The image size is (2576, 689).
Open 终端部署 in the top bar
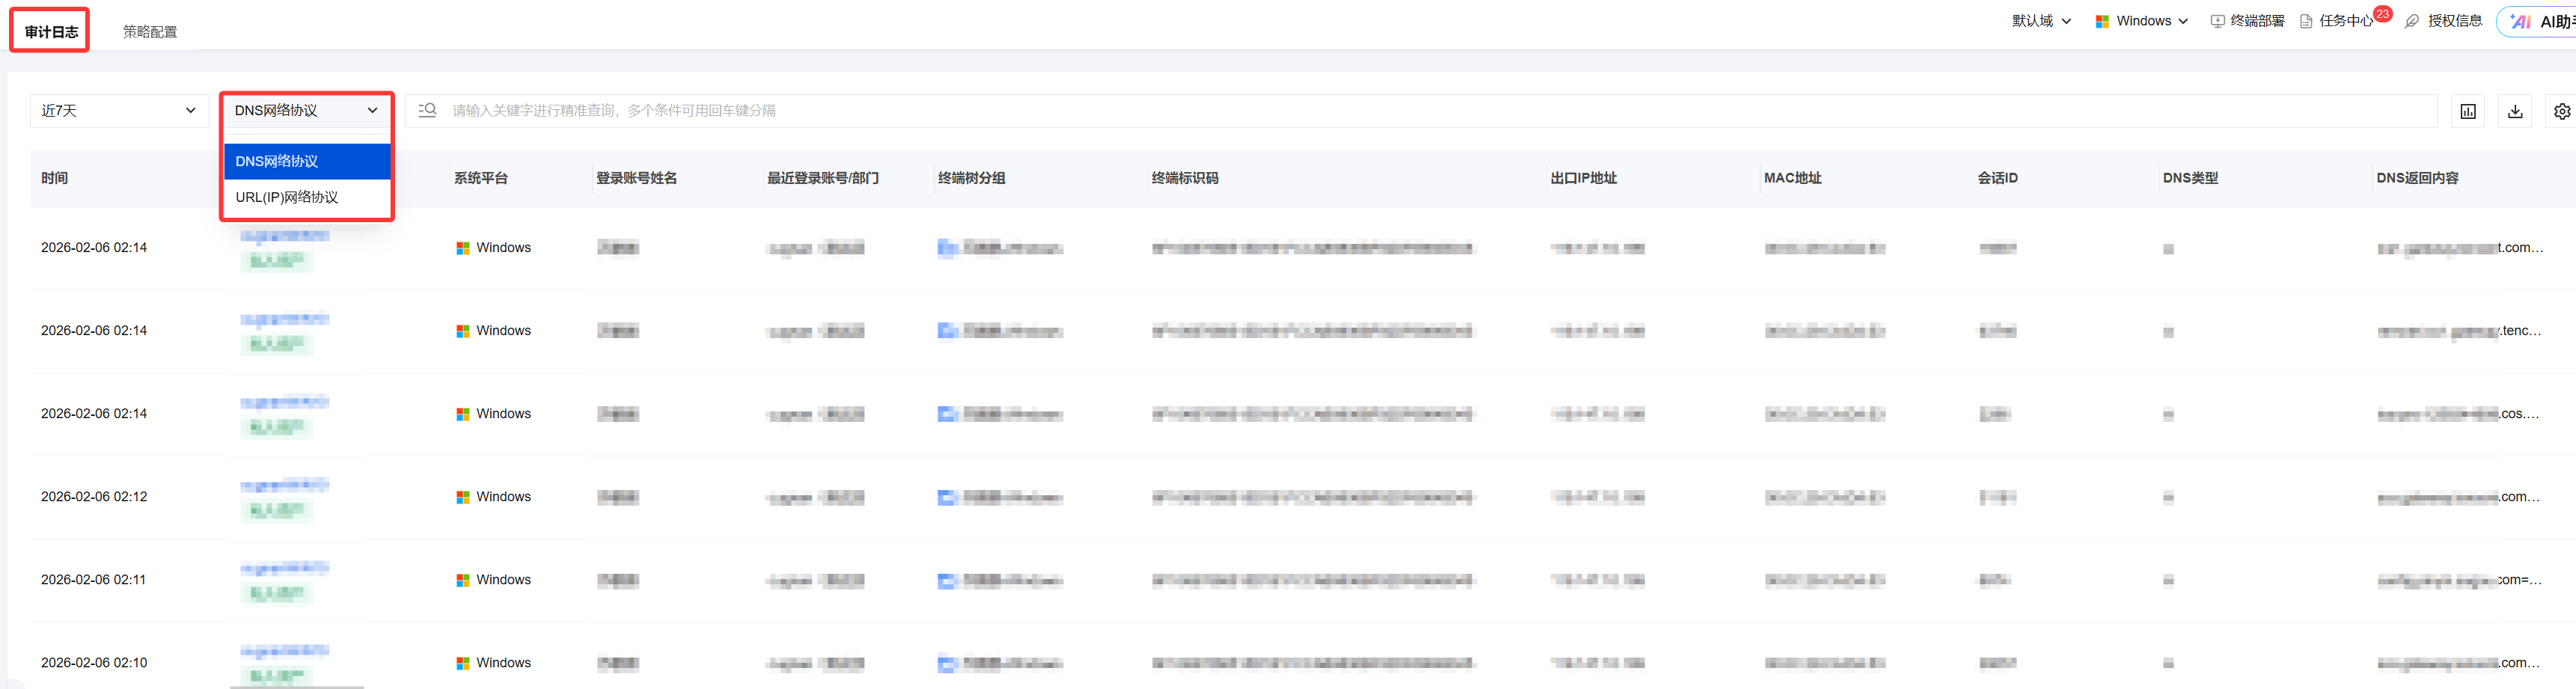pyautogui.click(x=2247, y=21)
